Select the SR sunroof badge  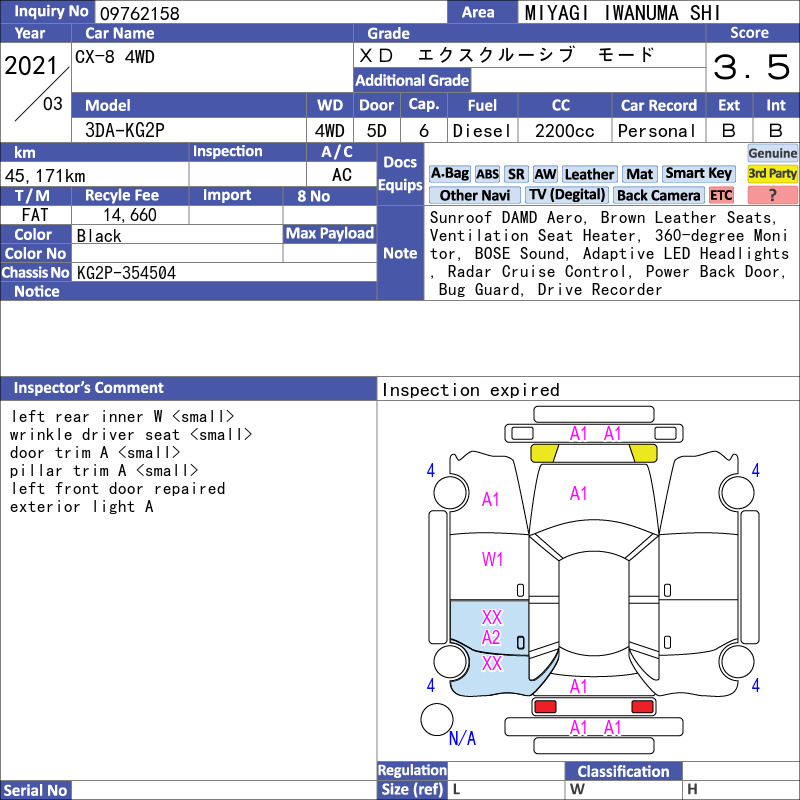pos(516,174)
